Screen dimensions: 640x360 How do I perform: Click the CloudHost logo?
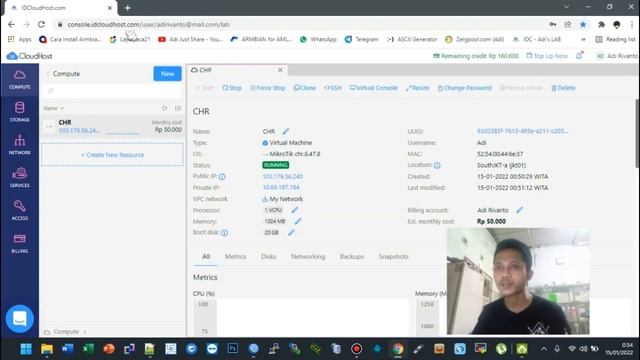29,56
